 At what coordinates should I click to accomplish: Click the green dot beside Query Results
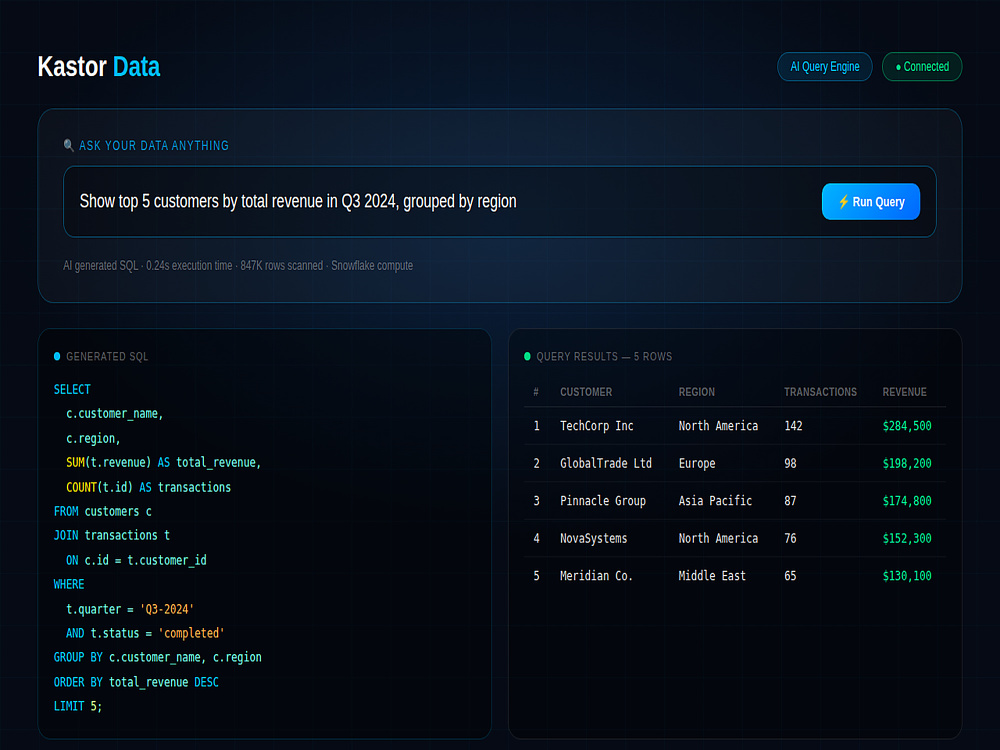point(527,356)
